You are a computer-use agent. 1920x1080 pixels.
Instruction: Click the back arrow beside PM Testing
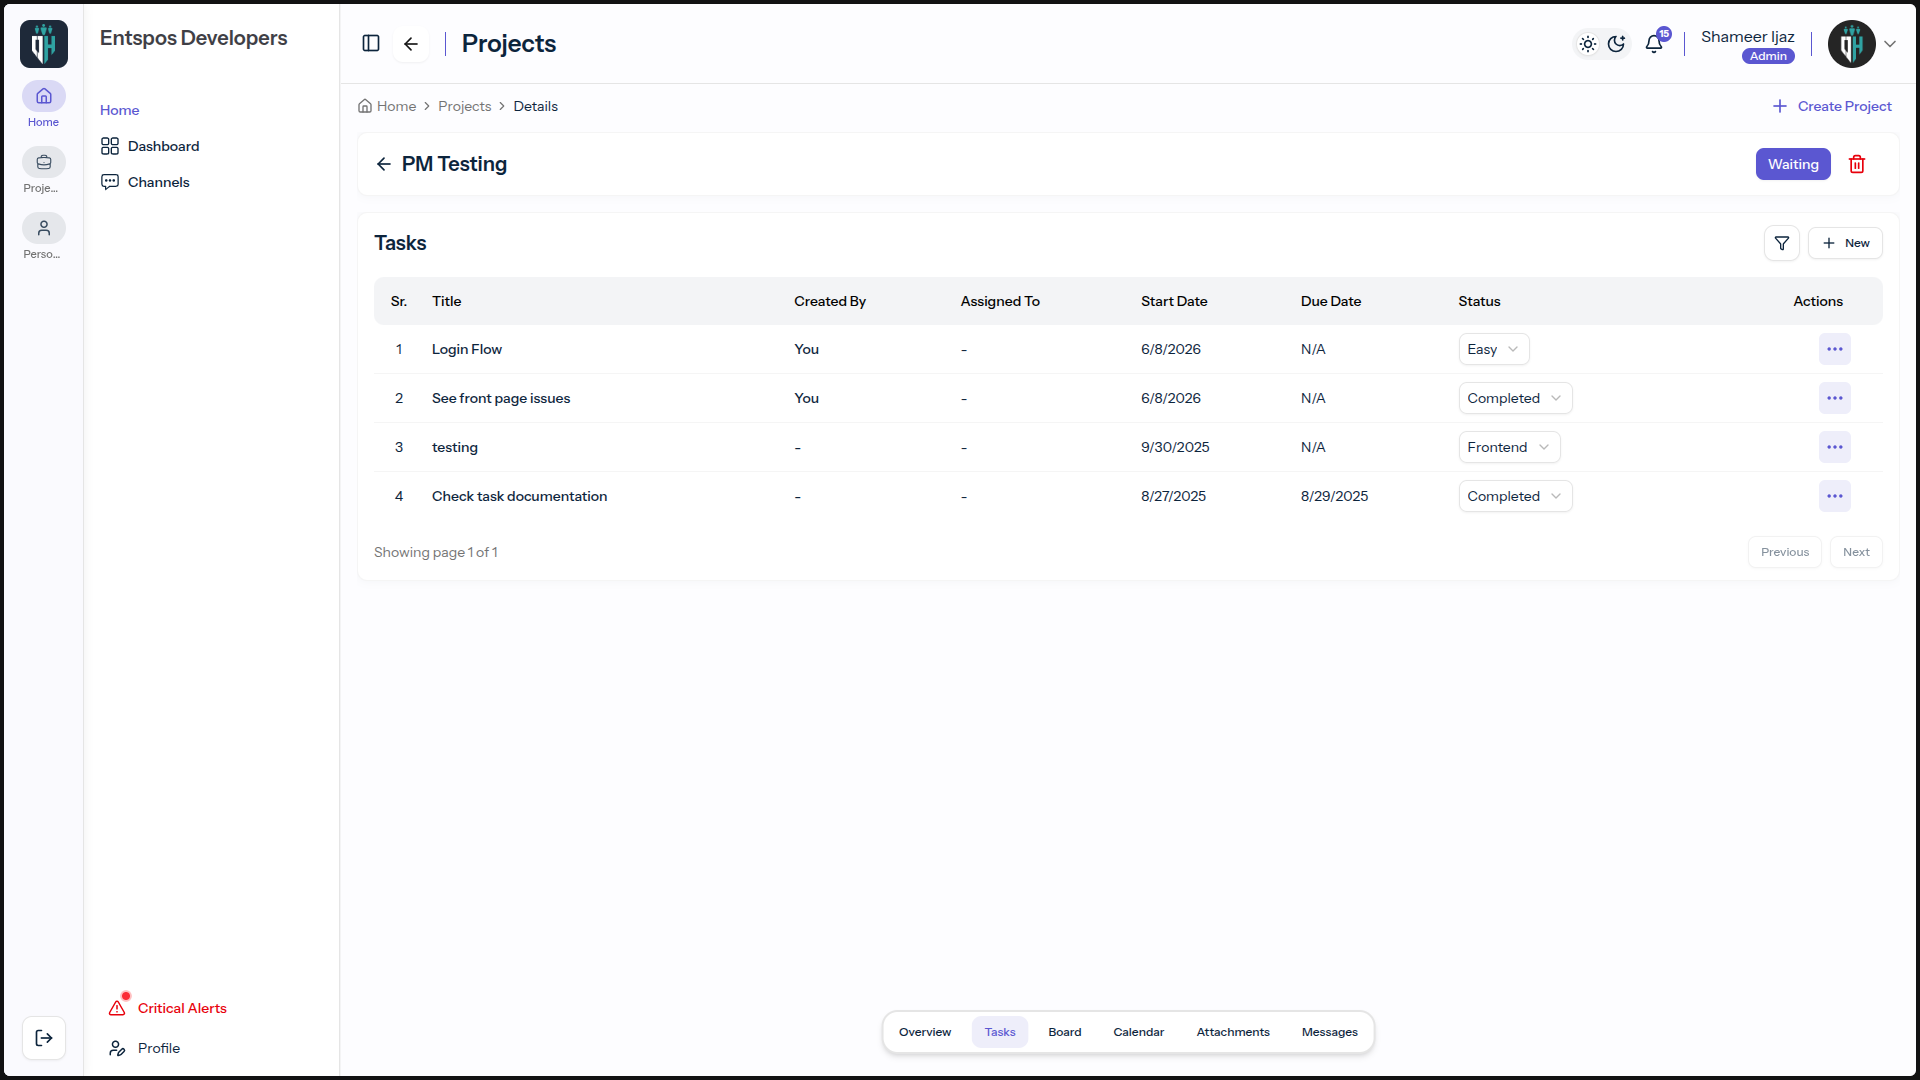(x=384, y=164)
